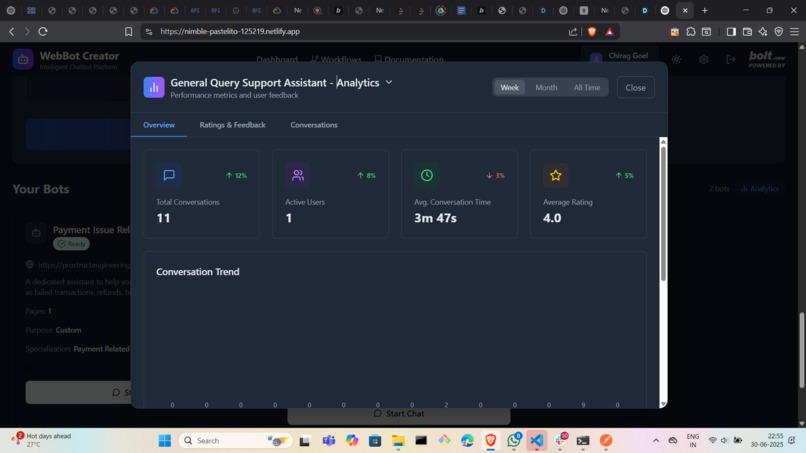The height and width of the screenshot is (453, 806).
Task: Click the 3m 47s conversation time value
Action: pos(435,218)
